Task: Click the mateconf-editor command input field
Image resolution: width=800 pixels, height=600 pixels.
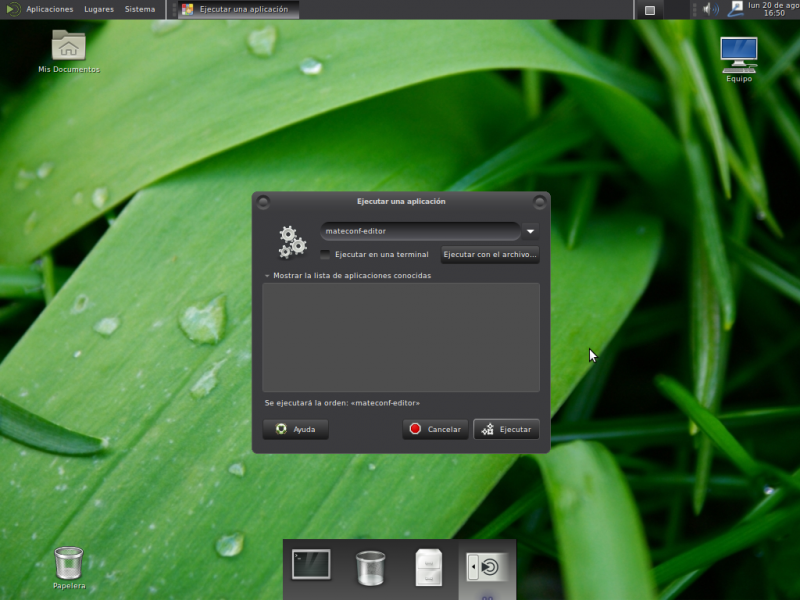Action: pos(420,231)
